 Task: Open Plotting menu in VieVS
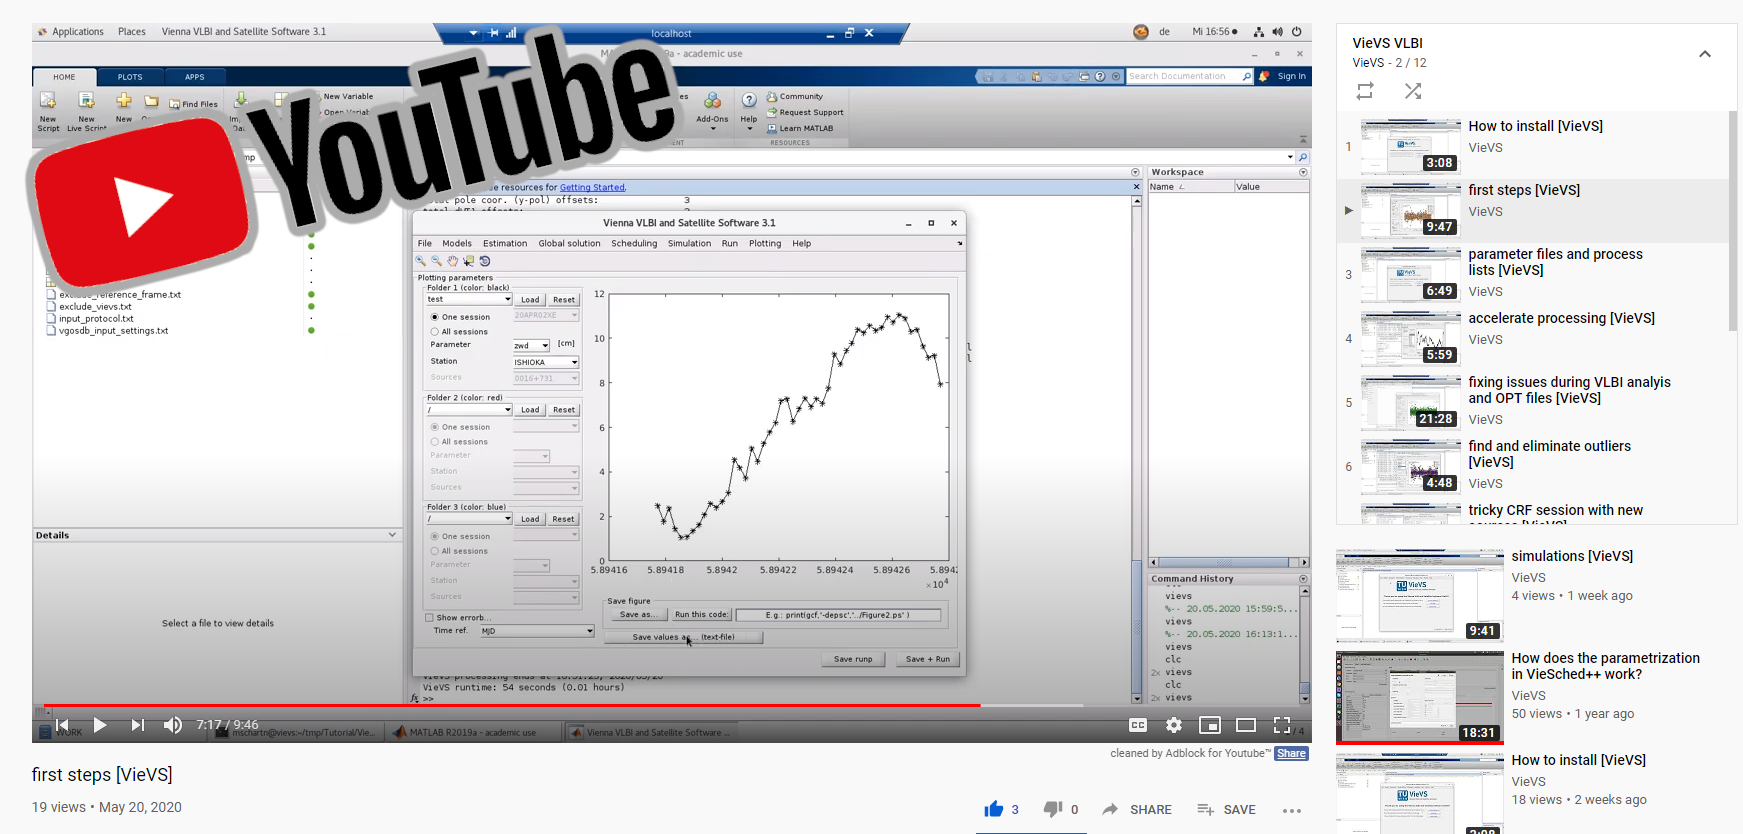(x=765, y=244)
